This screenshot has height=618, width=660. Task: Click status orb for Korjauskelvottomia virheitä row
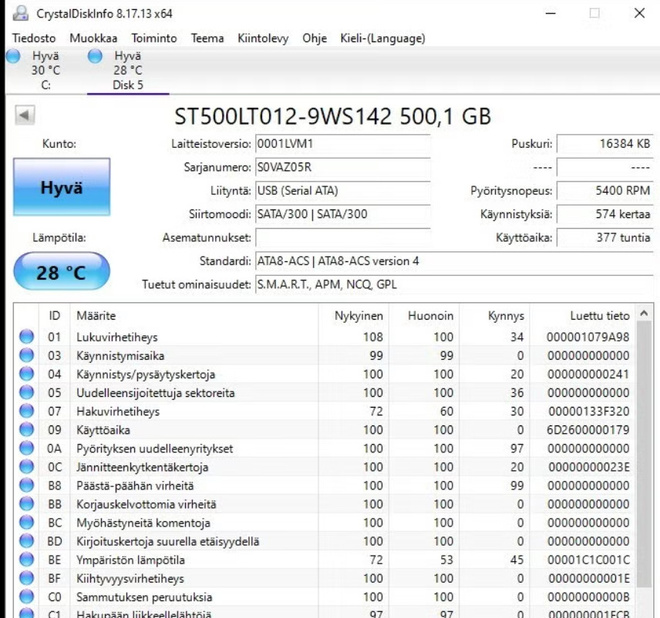click(x=27, y=504)
